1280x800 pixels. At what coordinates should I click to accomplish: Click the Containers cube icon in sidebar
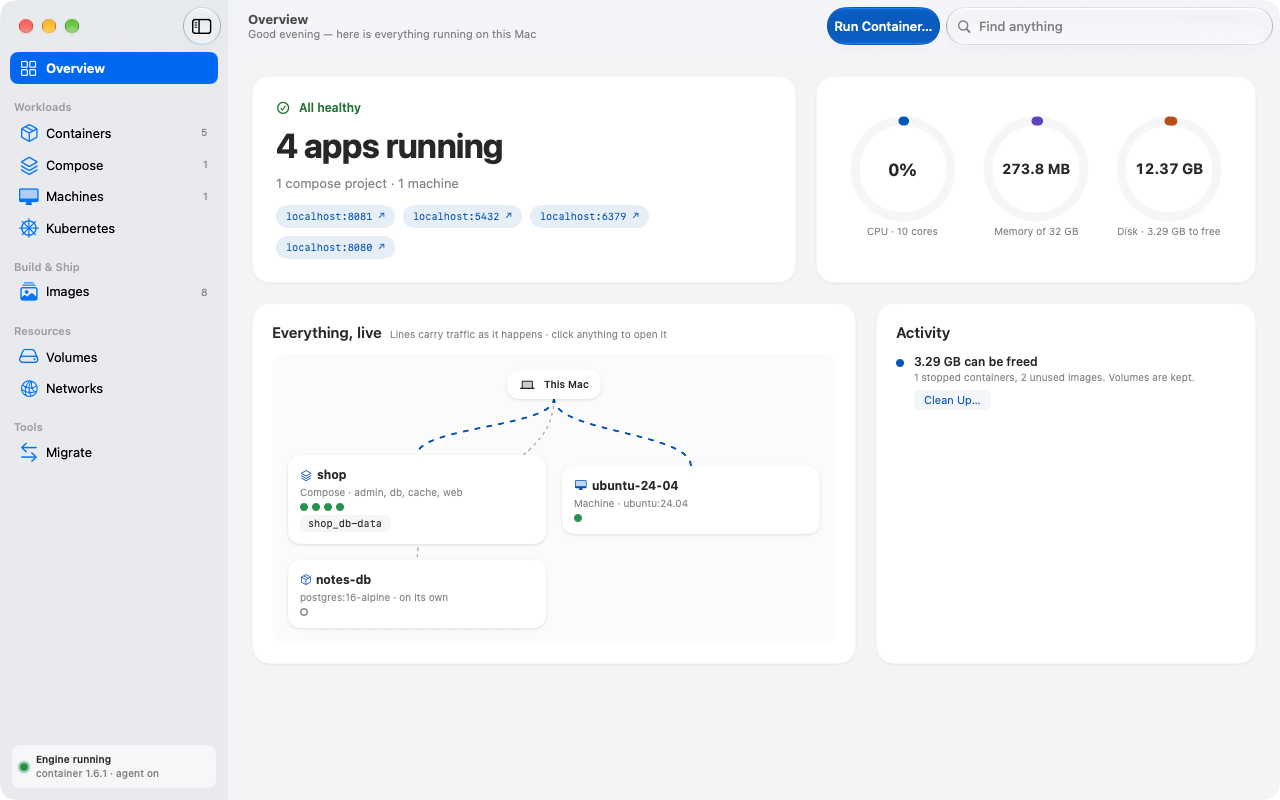coord(29,133)
